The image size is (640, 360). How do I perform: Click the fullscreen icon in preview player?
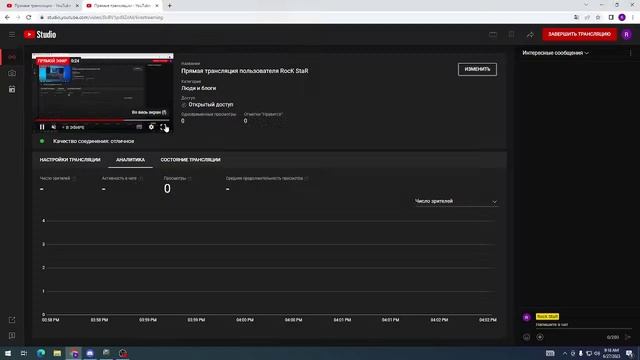163,127
